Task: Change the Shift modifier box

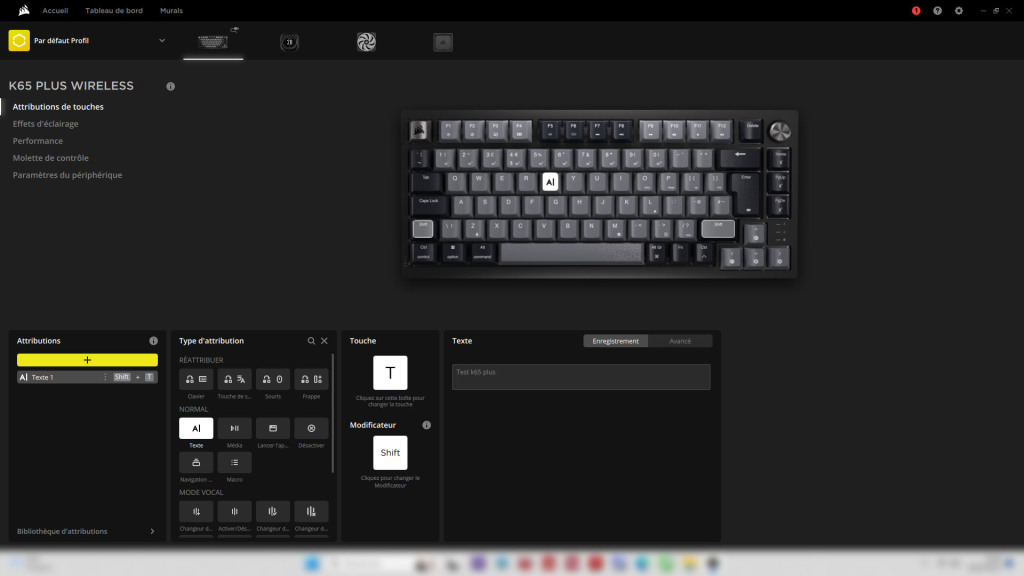Action: (390, 453)
